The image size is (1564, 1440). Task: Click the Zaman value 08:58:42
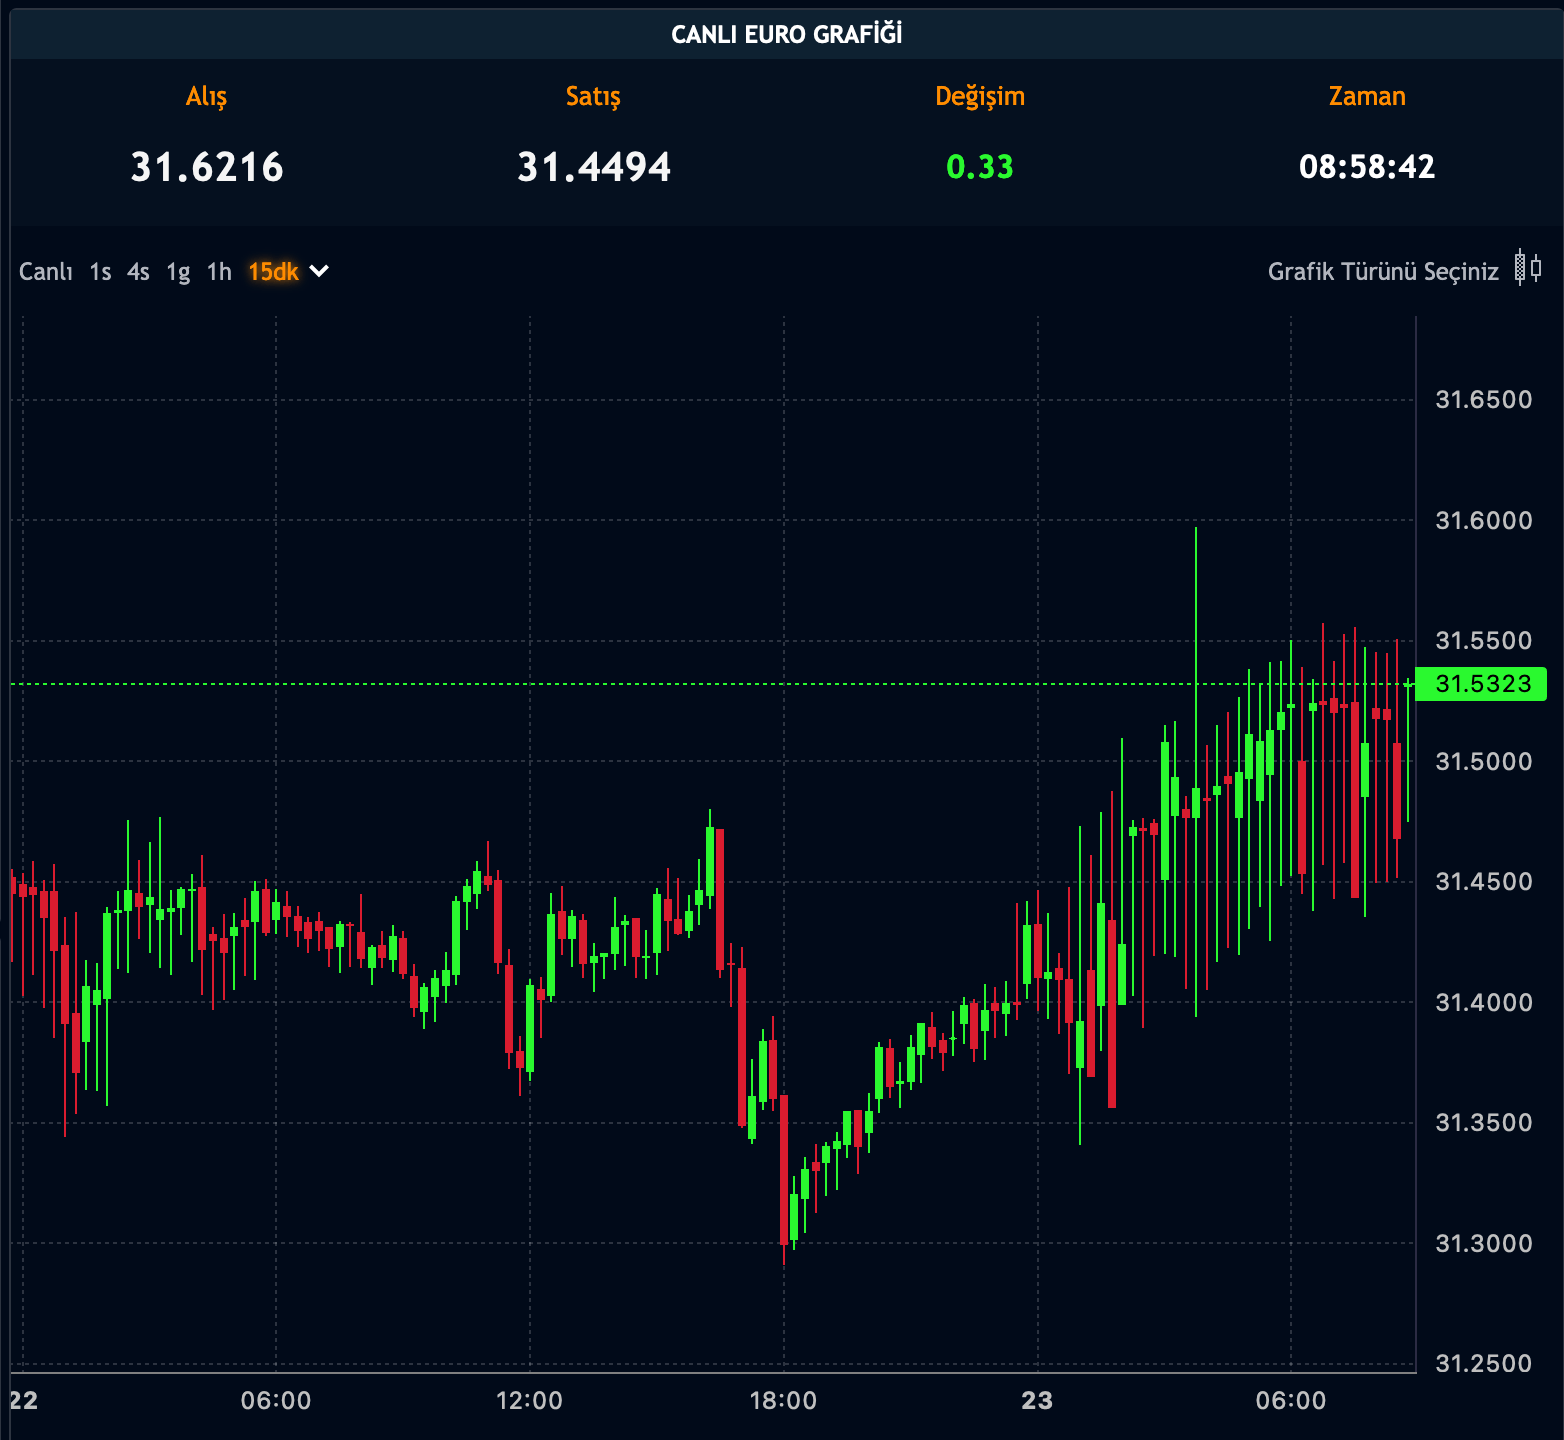pos(1367,166)
